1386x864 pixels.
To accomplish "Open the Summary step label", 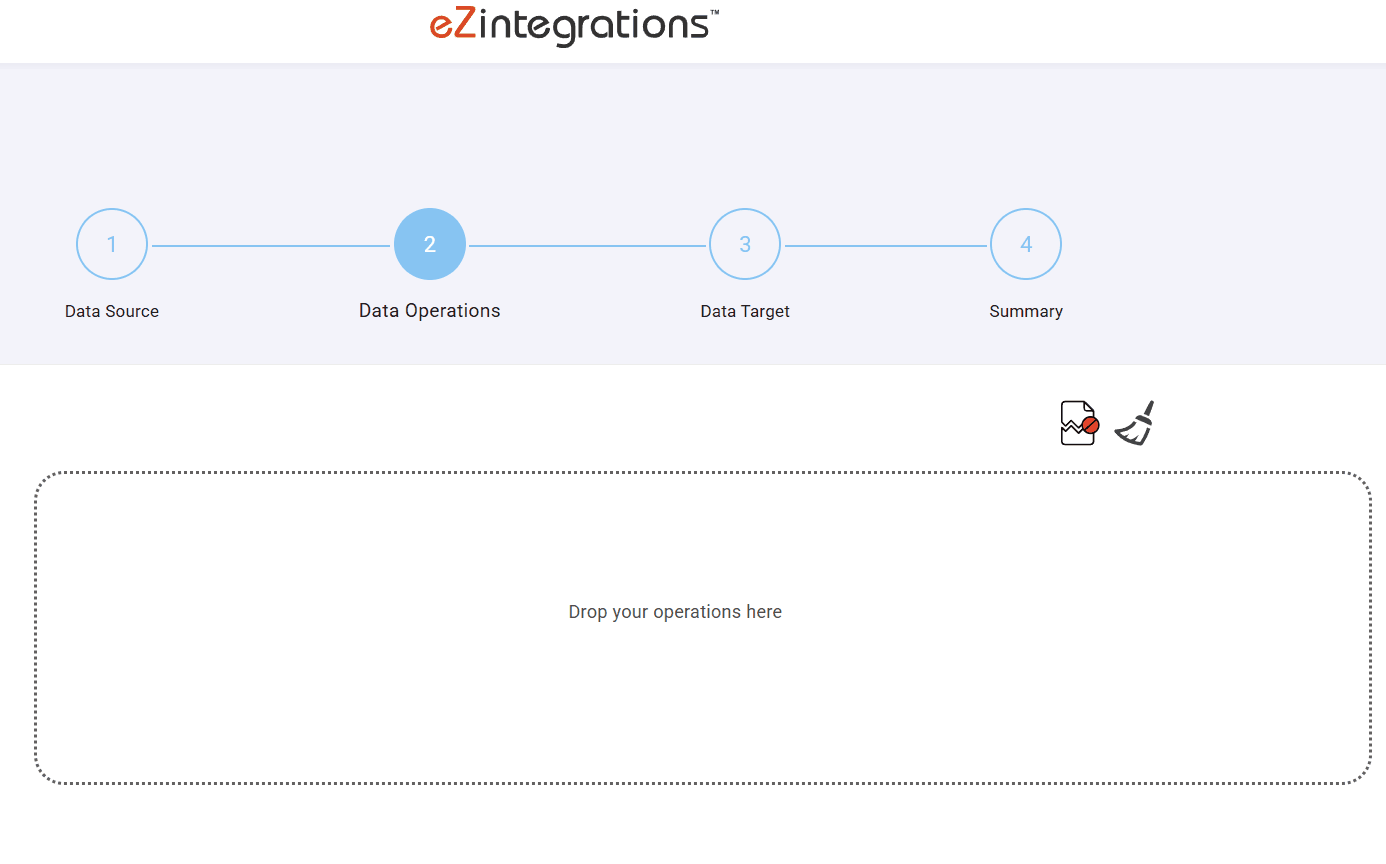I will point(1026,311).
